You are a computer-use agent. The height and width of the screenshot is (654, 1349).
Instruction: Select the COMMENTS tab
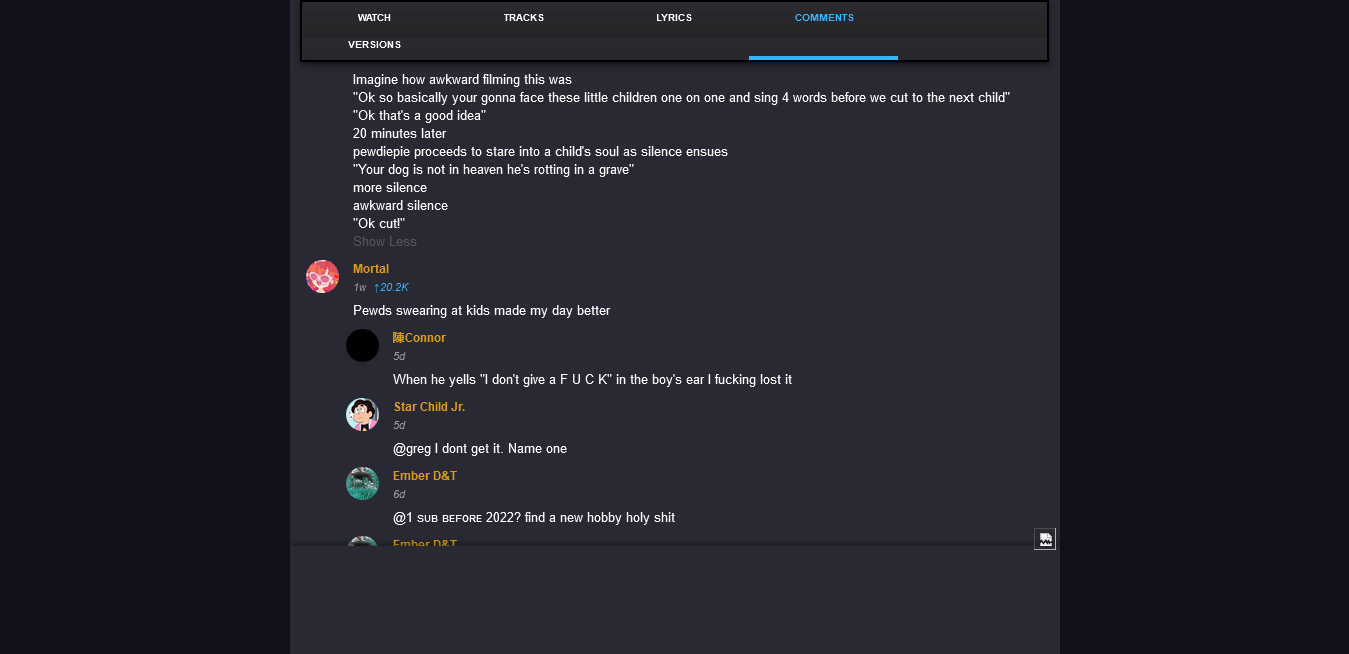point(824,18)
